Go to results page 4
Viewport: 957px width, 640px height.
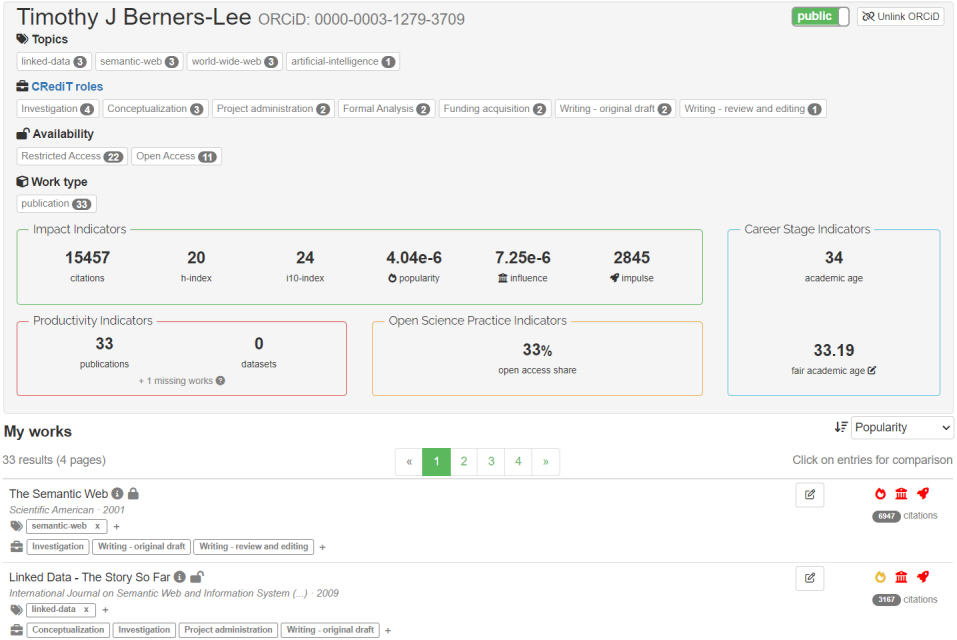click(x=518, y=462)
